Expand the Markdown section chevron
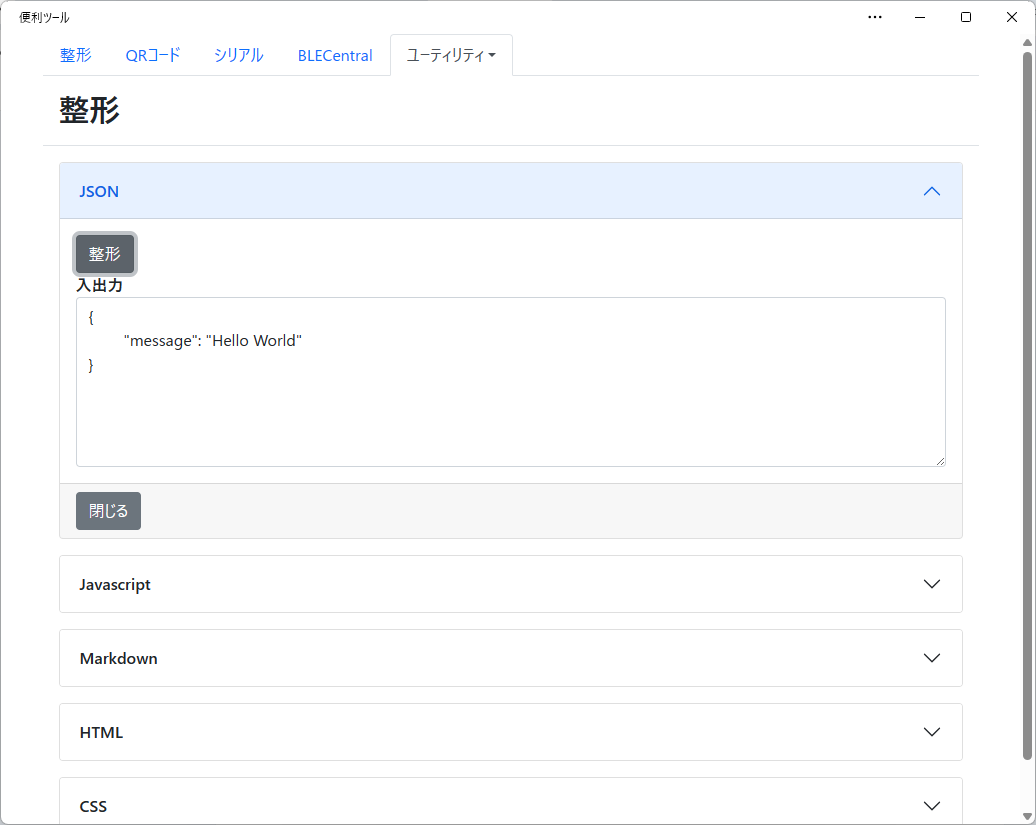 [932, 658]
